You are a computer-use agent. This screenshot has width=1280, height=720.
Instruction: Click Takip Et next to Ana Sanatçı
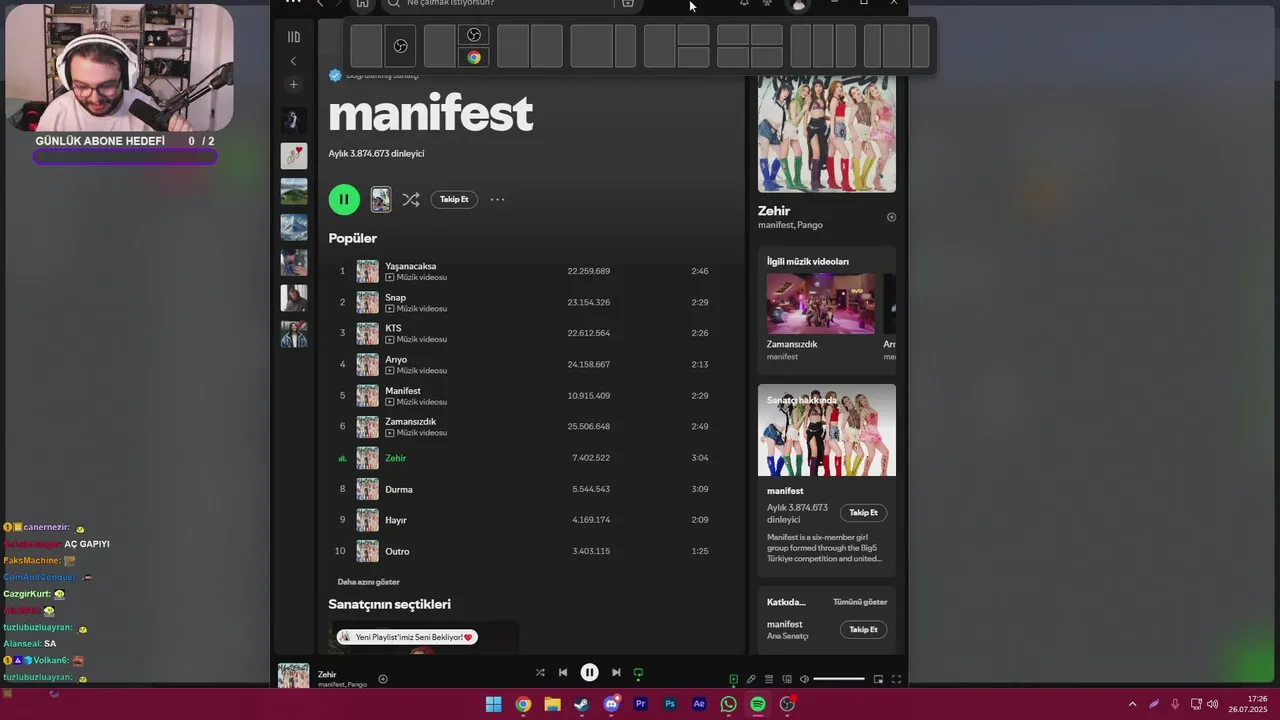(x=863, y=630)
